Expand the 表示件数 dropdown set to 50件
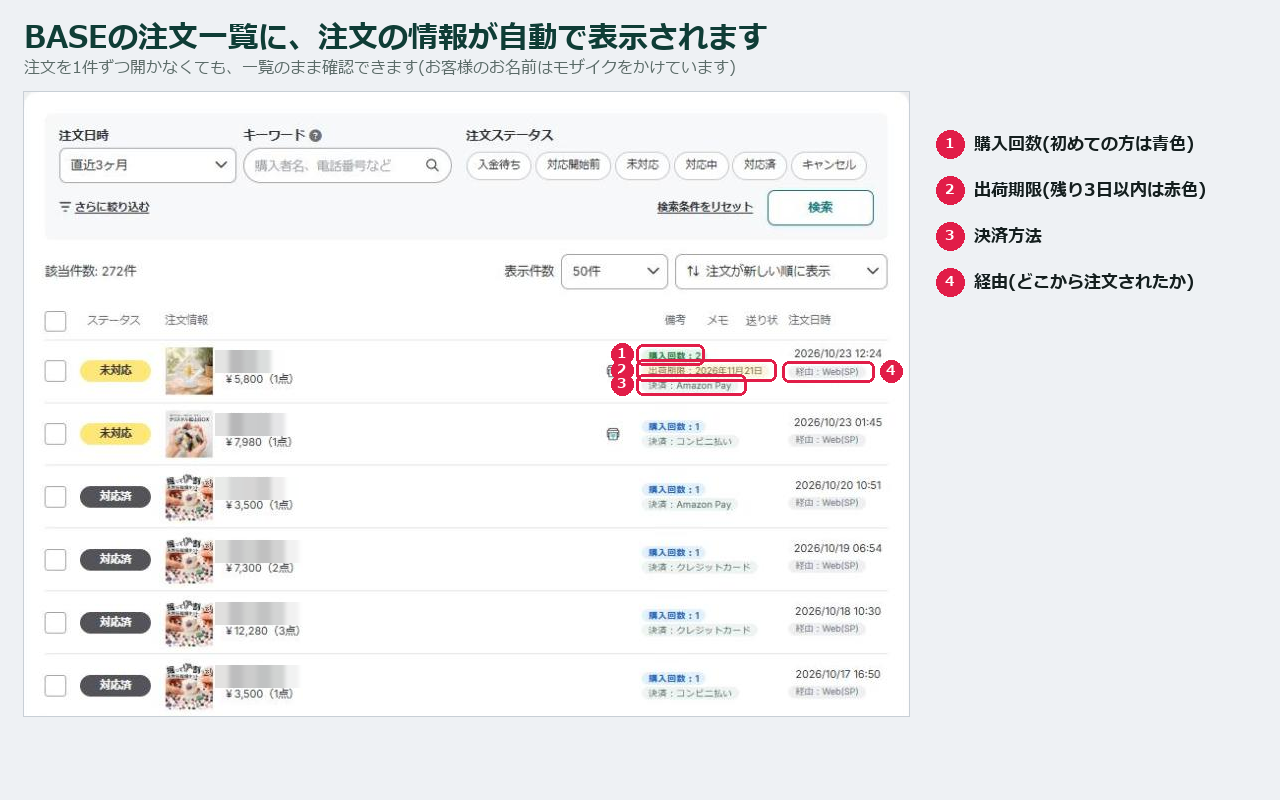Screen dimensions: 1280x800 [x=614, y=271]
